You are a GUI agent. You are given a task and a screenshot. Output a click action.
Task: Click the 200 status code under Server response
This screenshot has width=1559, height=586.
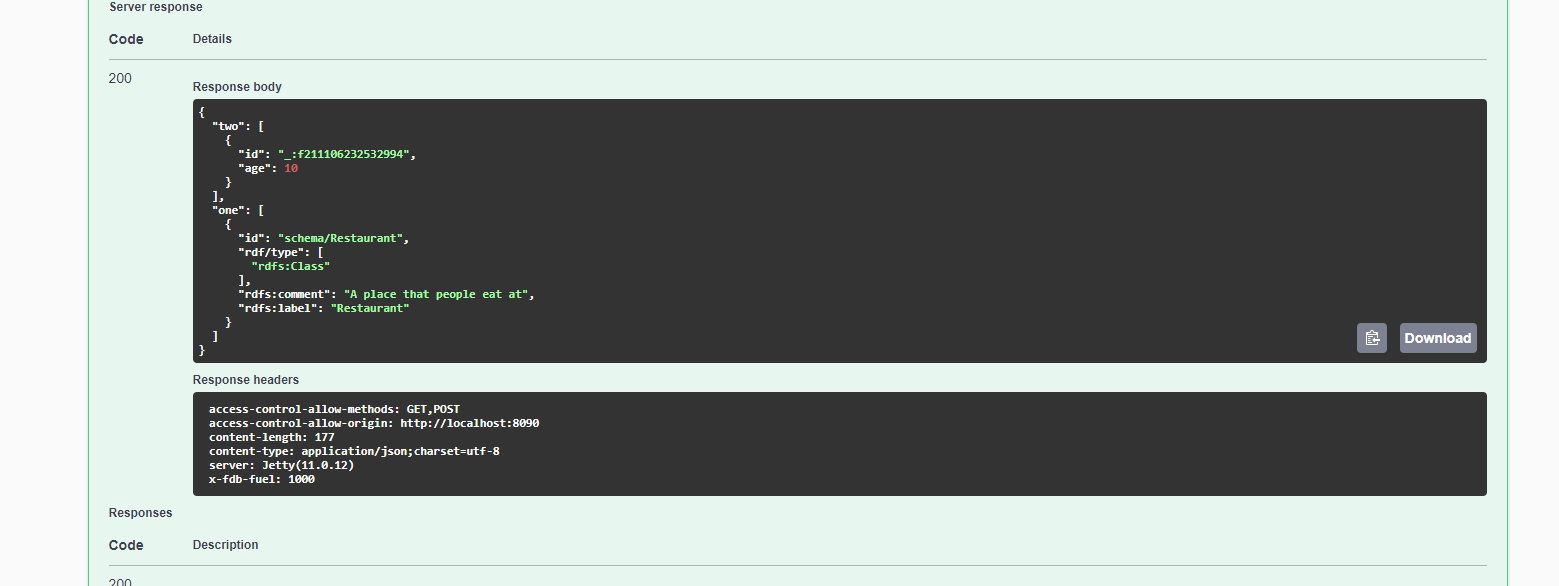(x=119, y=78)
